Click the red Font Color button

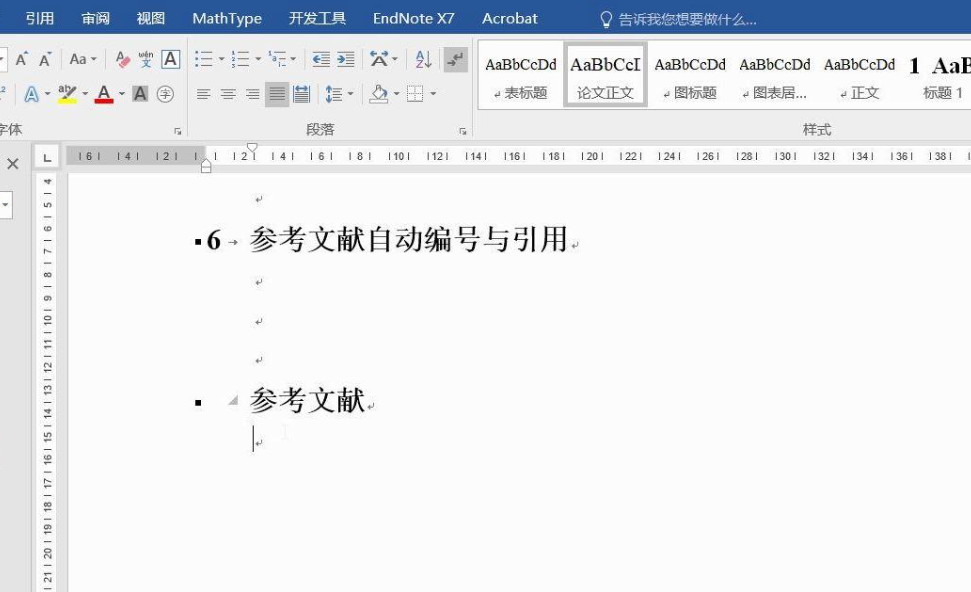(x=105, y=94)
